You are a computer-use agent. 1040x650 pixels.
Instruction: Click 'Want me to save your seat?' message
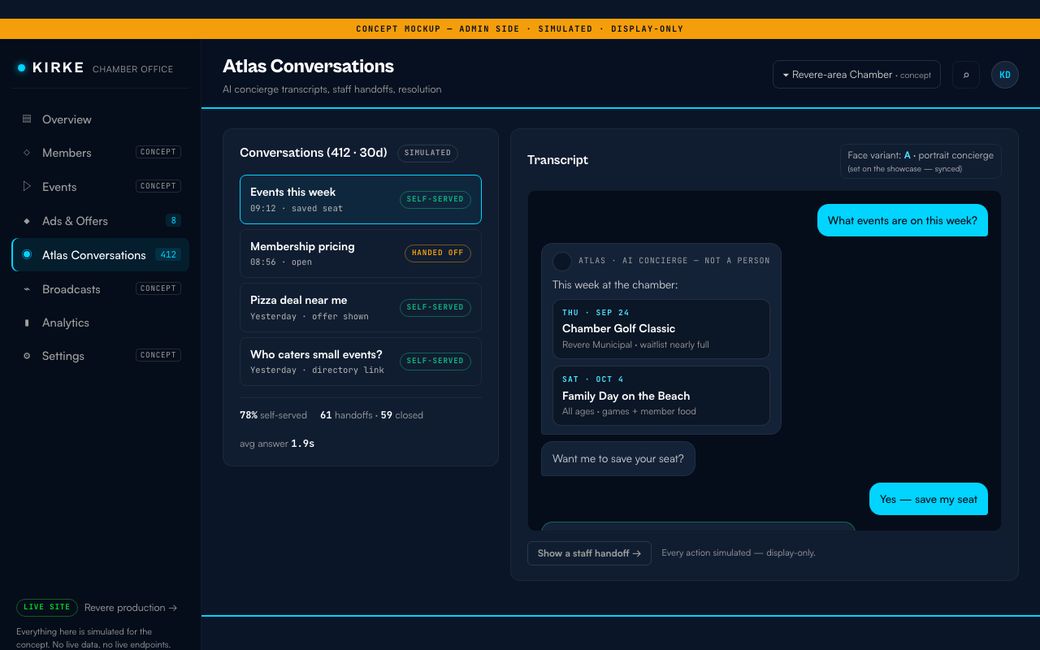(618, 459)
